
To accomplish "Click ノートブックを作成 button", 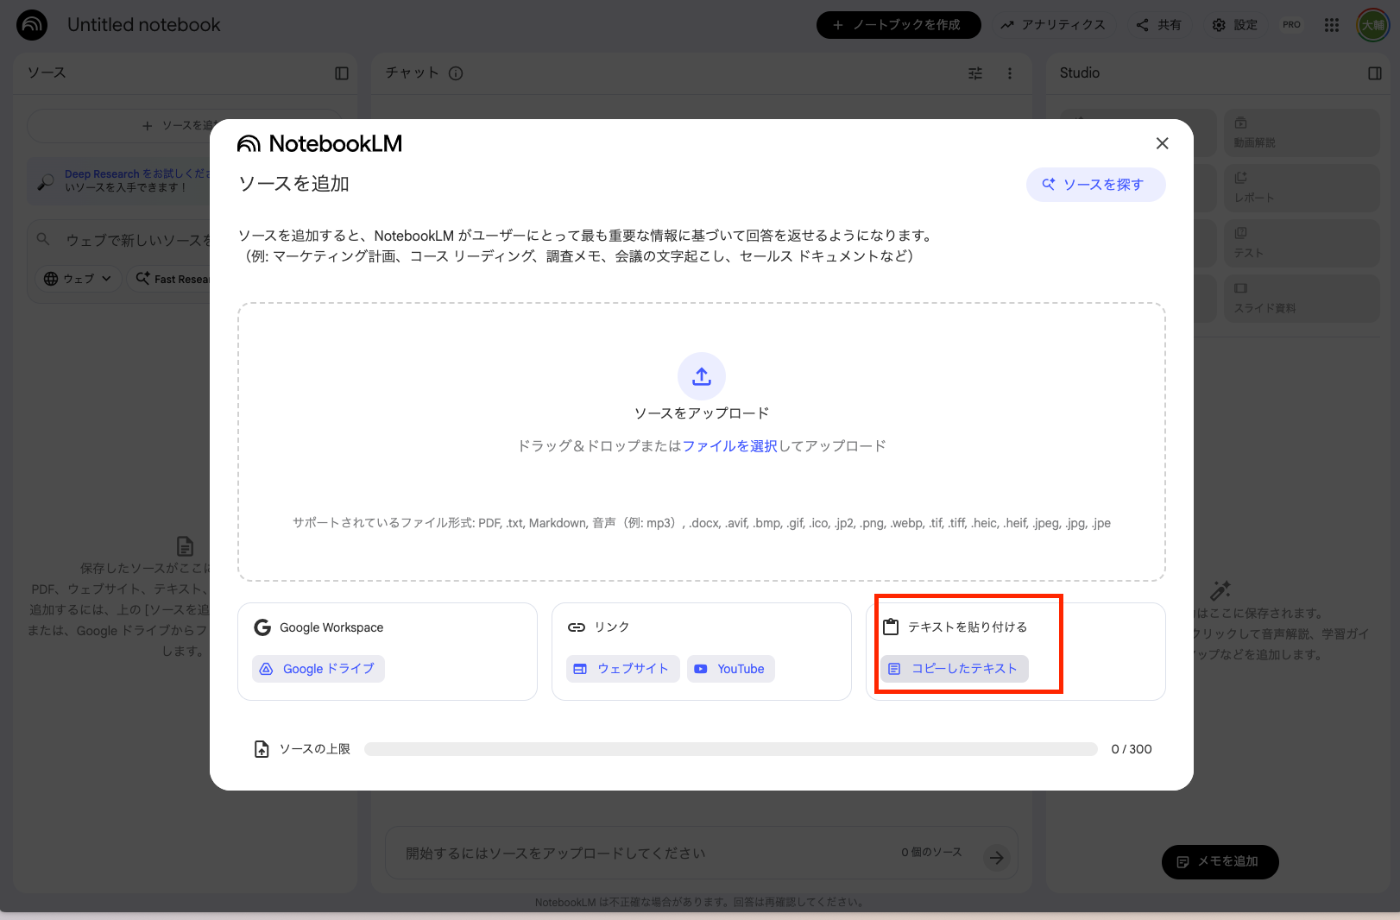I will (898, 25).
